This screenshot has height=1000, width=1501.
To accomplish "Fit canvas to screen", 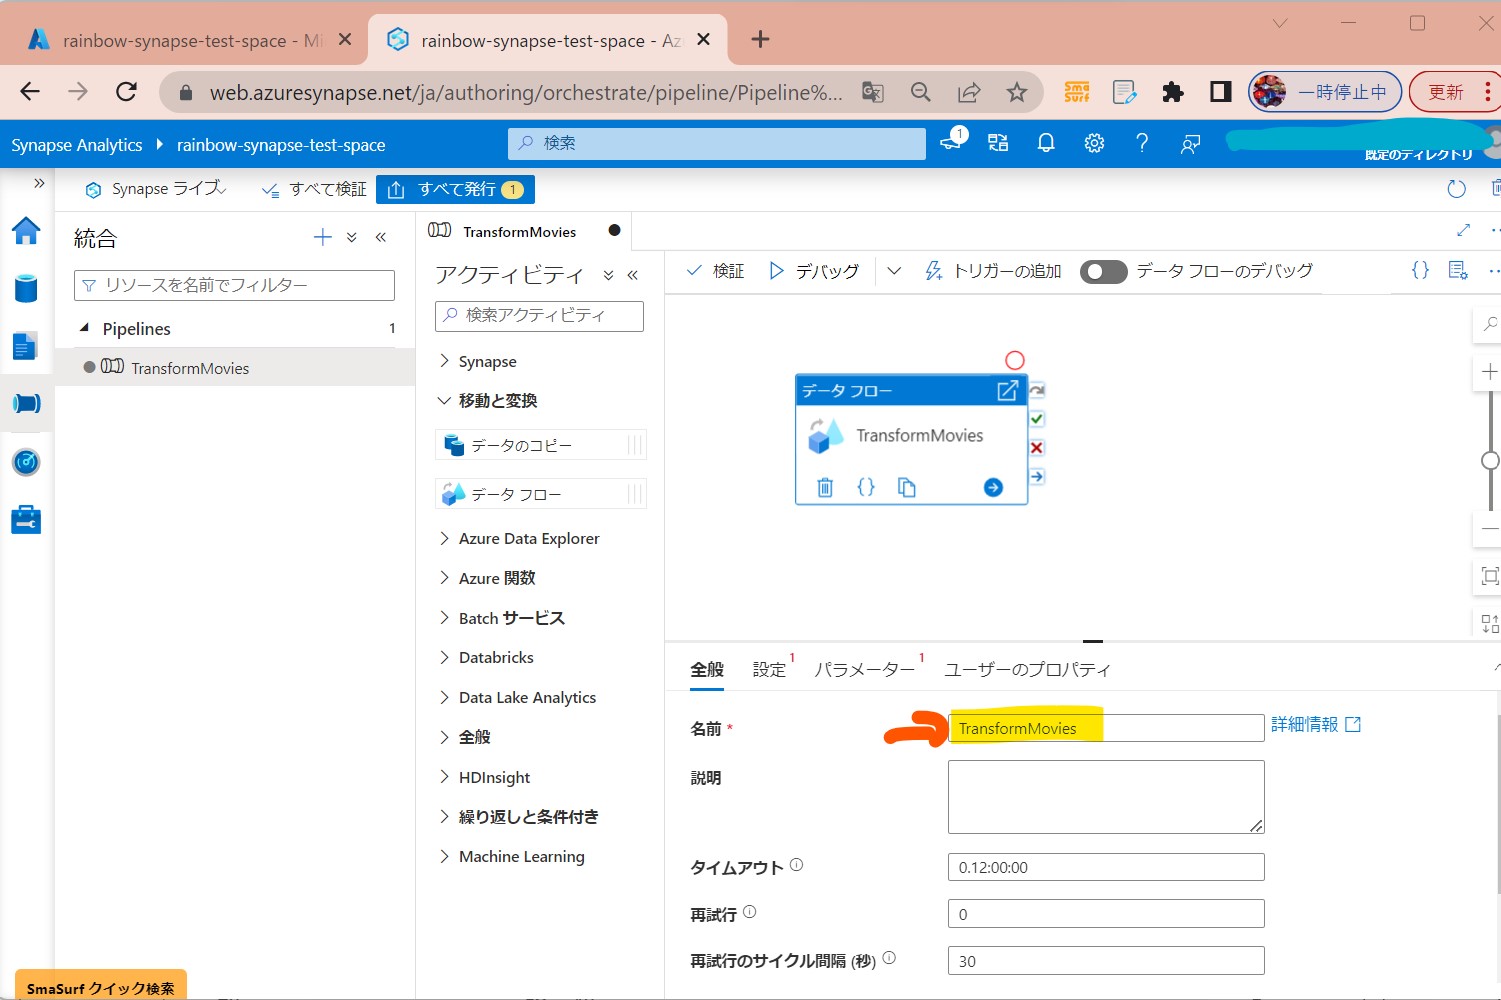I will click(x=1489, y=576).
